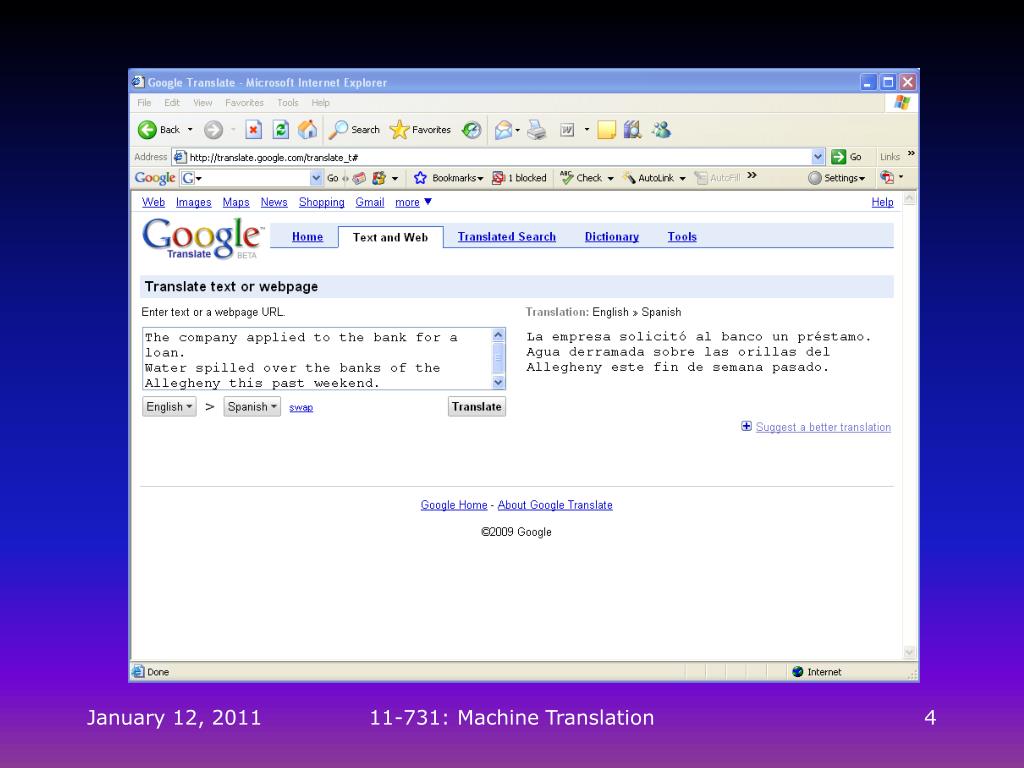
Task: Click the Google toolbar search field
Action: tap(253, 178)
